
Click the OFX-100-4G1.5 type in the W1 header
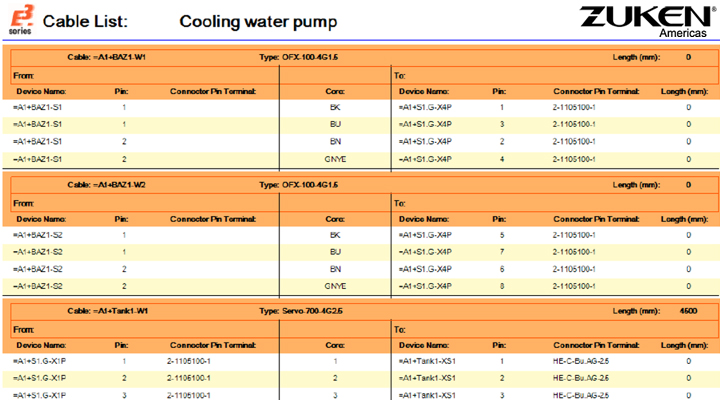pos(312,58)
